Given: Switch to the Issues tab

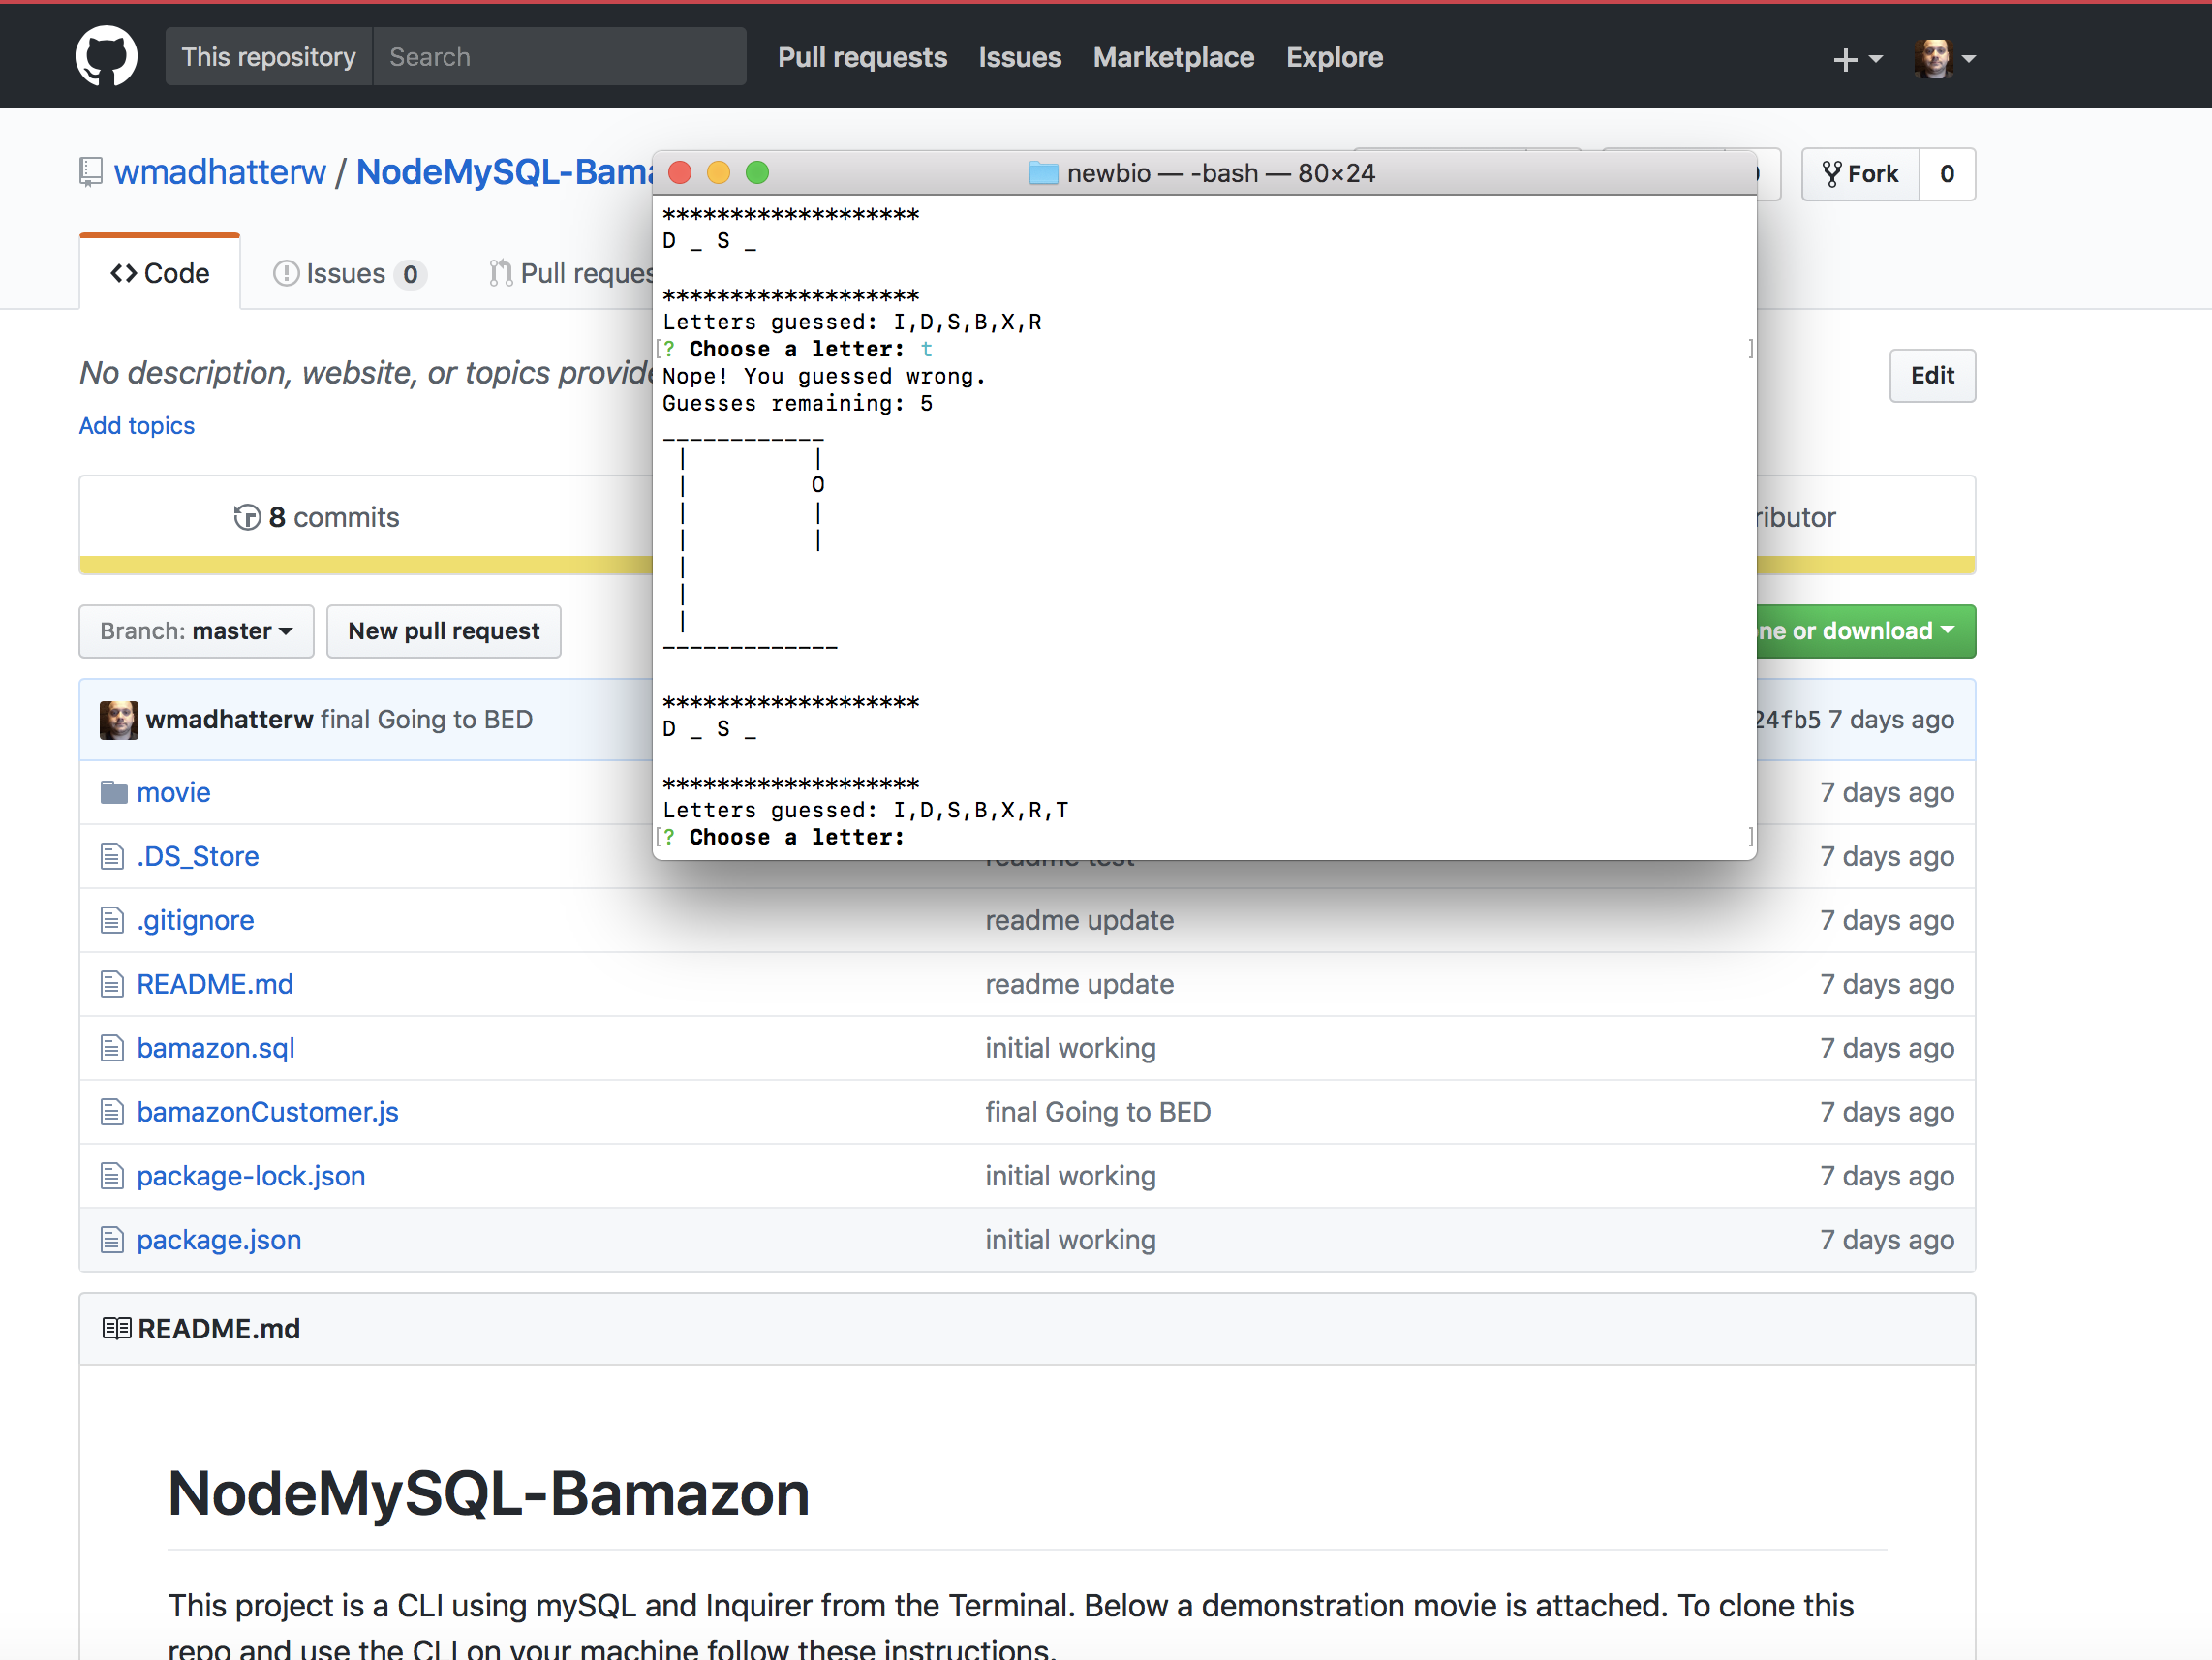Looking at the screenshot, I should [x=349, y=273].
